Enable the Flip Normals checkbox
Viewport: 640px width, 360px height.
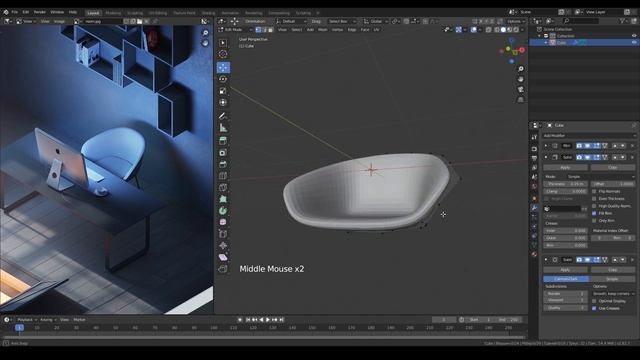594,191
